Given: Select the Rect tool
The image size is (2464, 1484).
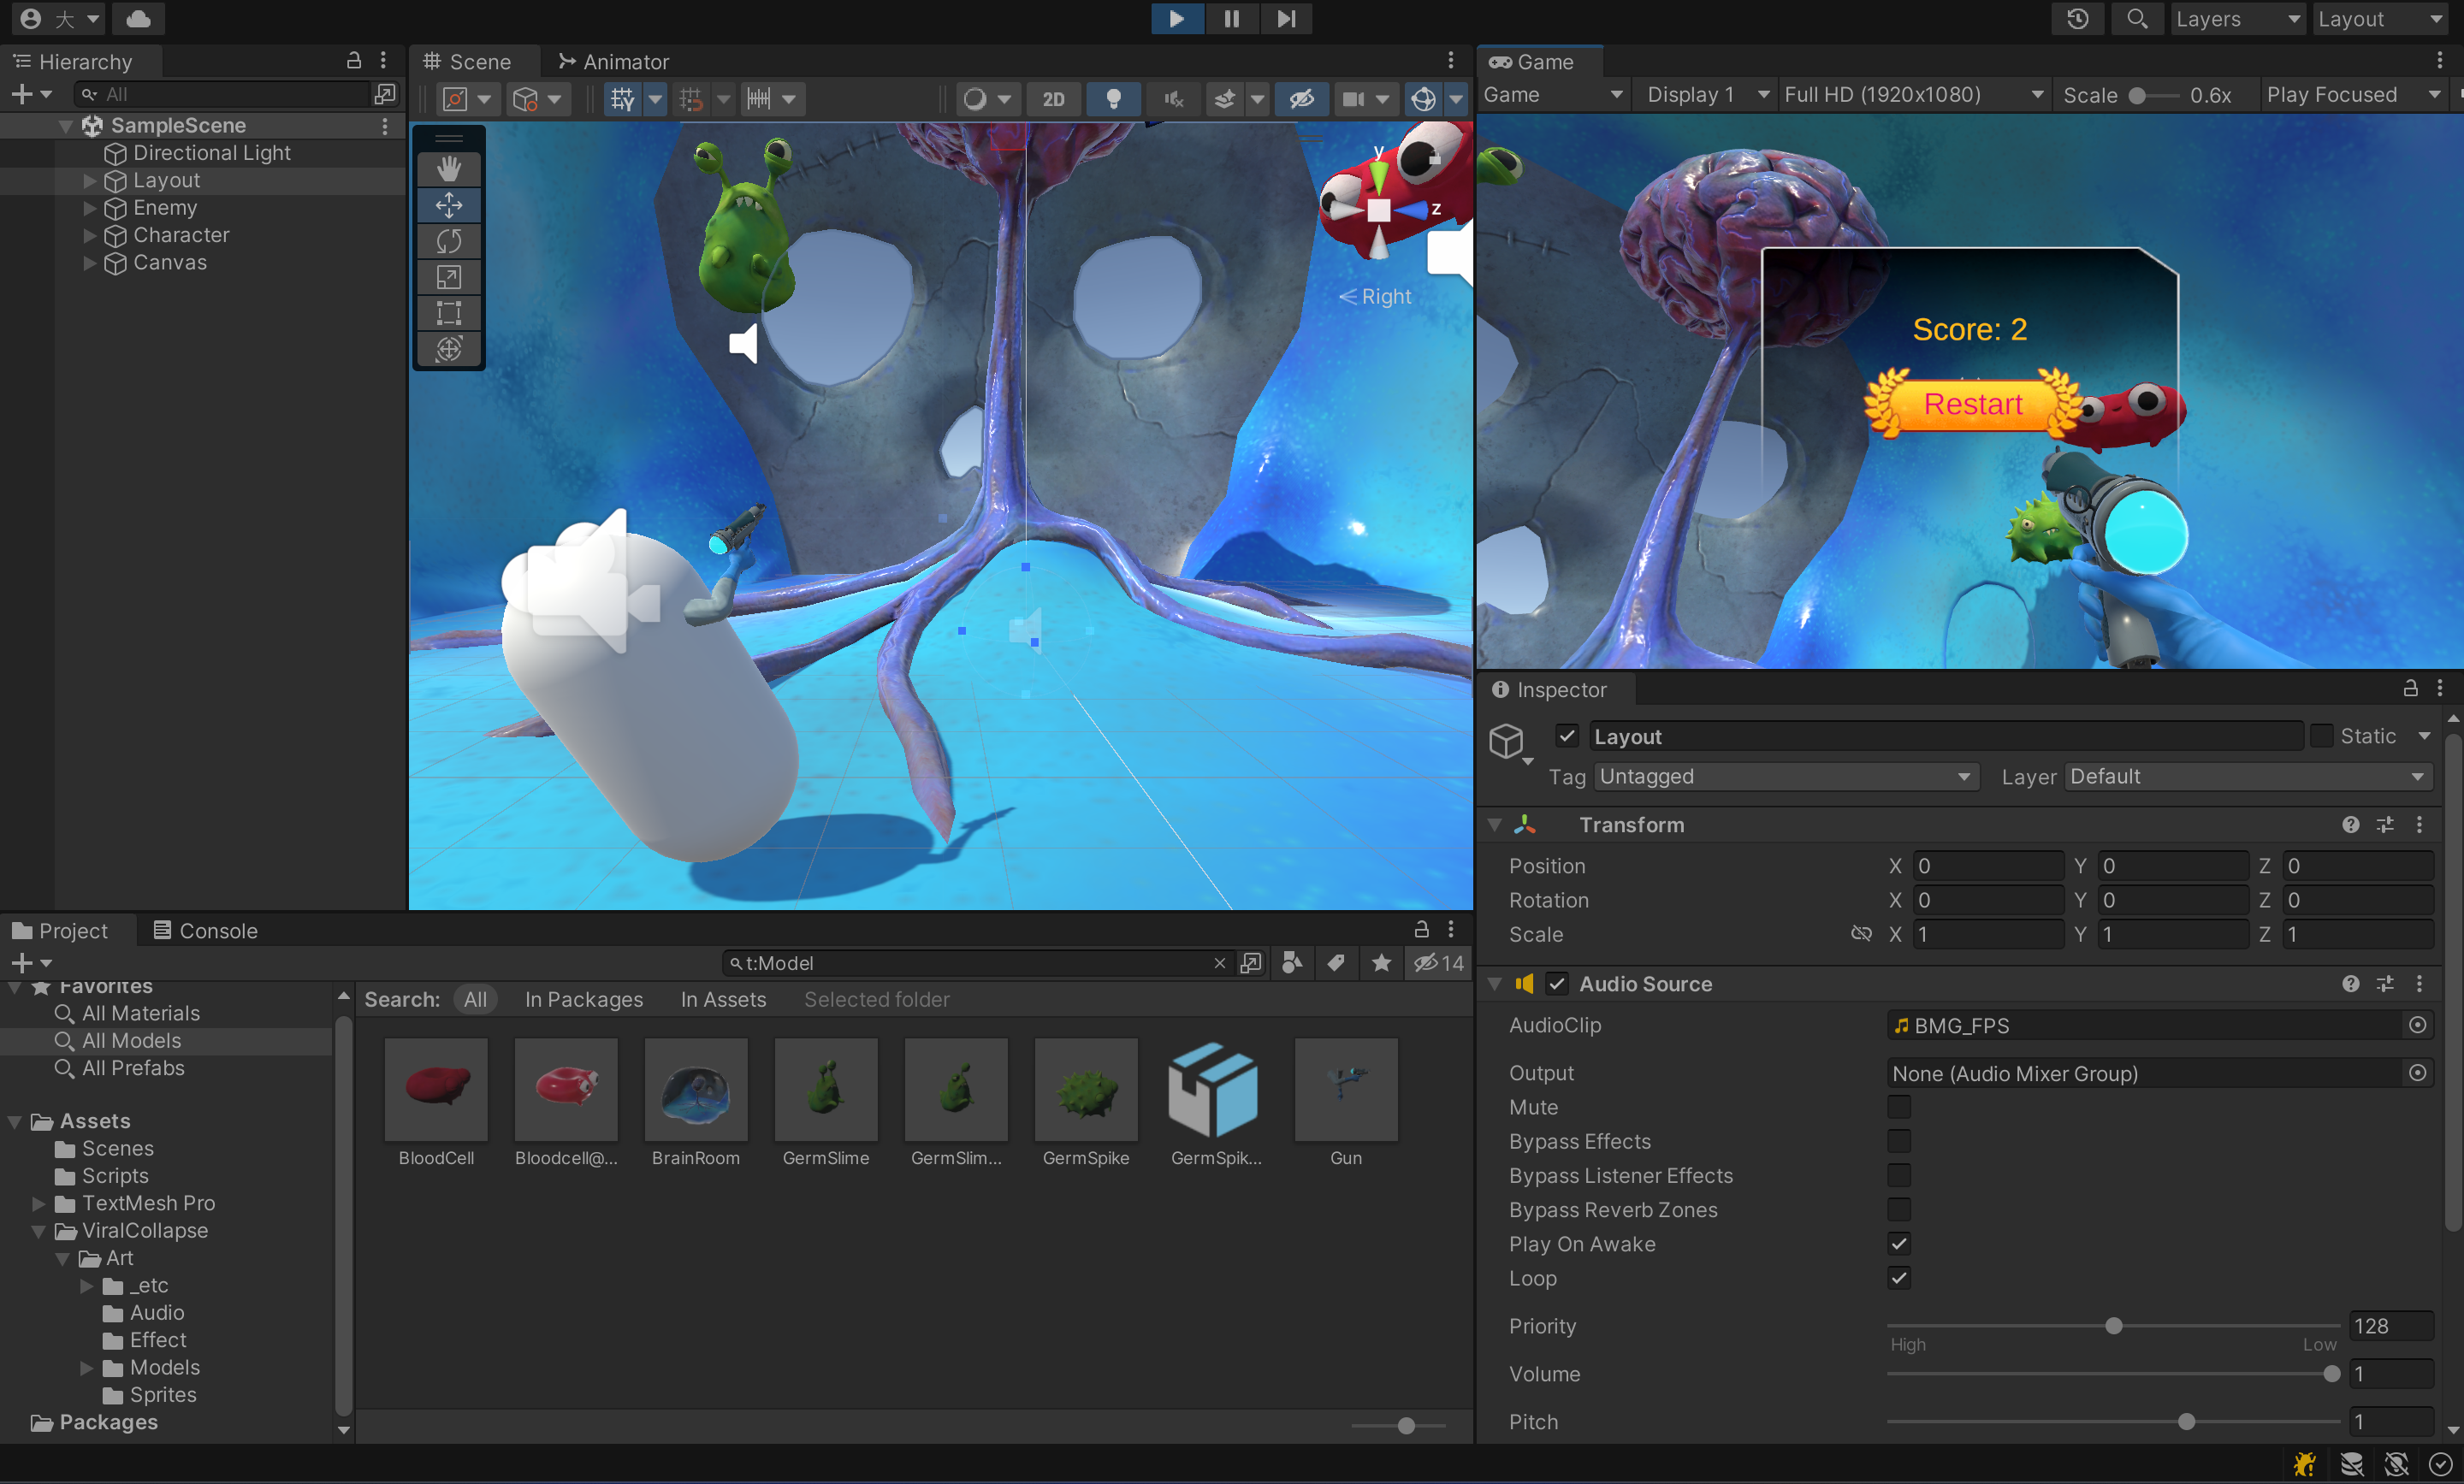Looking at the screenshot, I should [x=448, y=313].
